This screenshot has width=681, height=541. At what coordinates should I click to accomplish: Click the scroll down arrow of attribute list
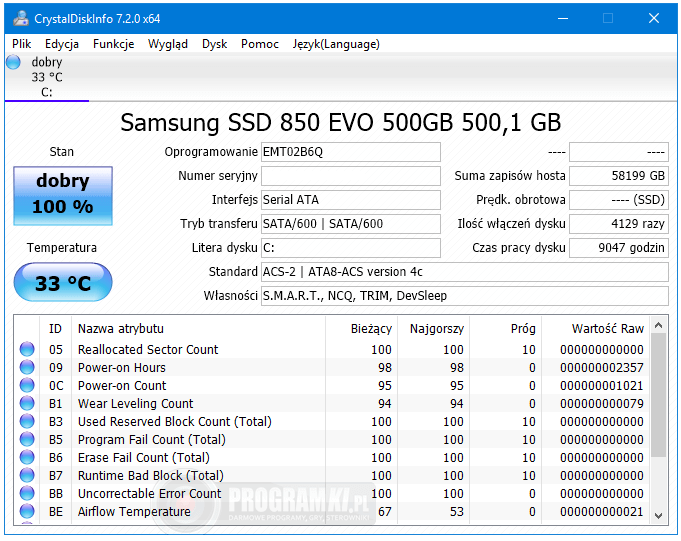pyautogui.click(x=658, y=515)
